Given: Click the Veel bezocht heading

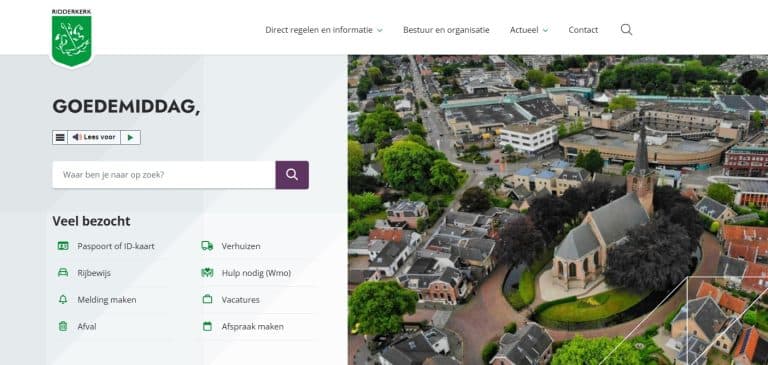Looking at the screenshot, I should point(92,221).
